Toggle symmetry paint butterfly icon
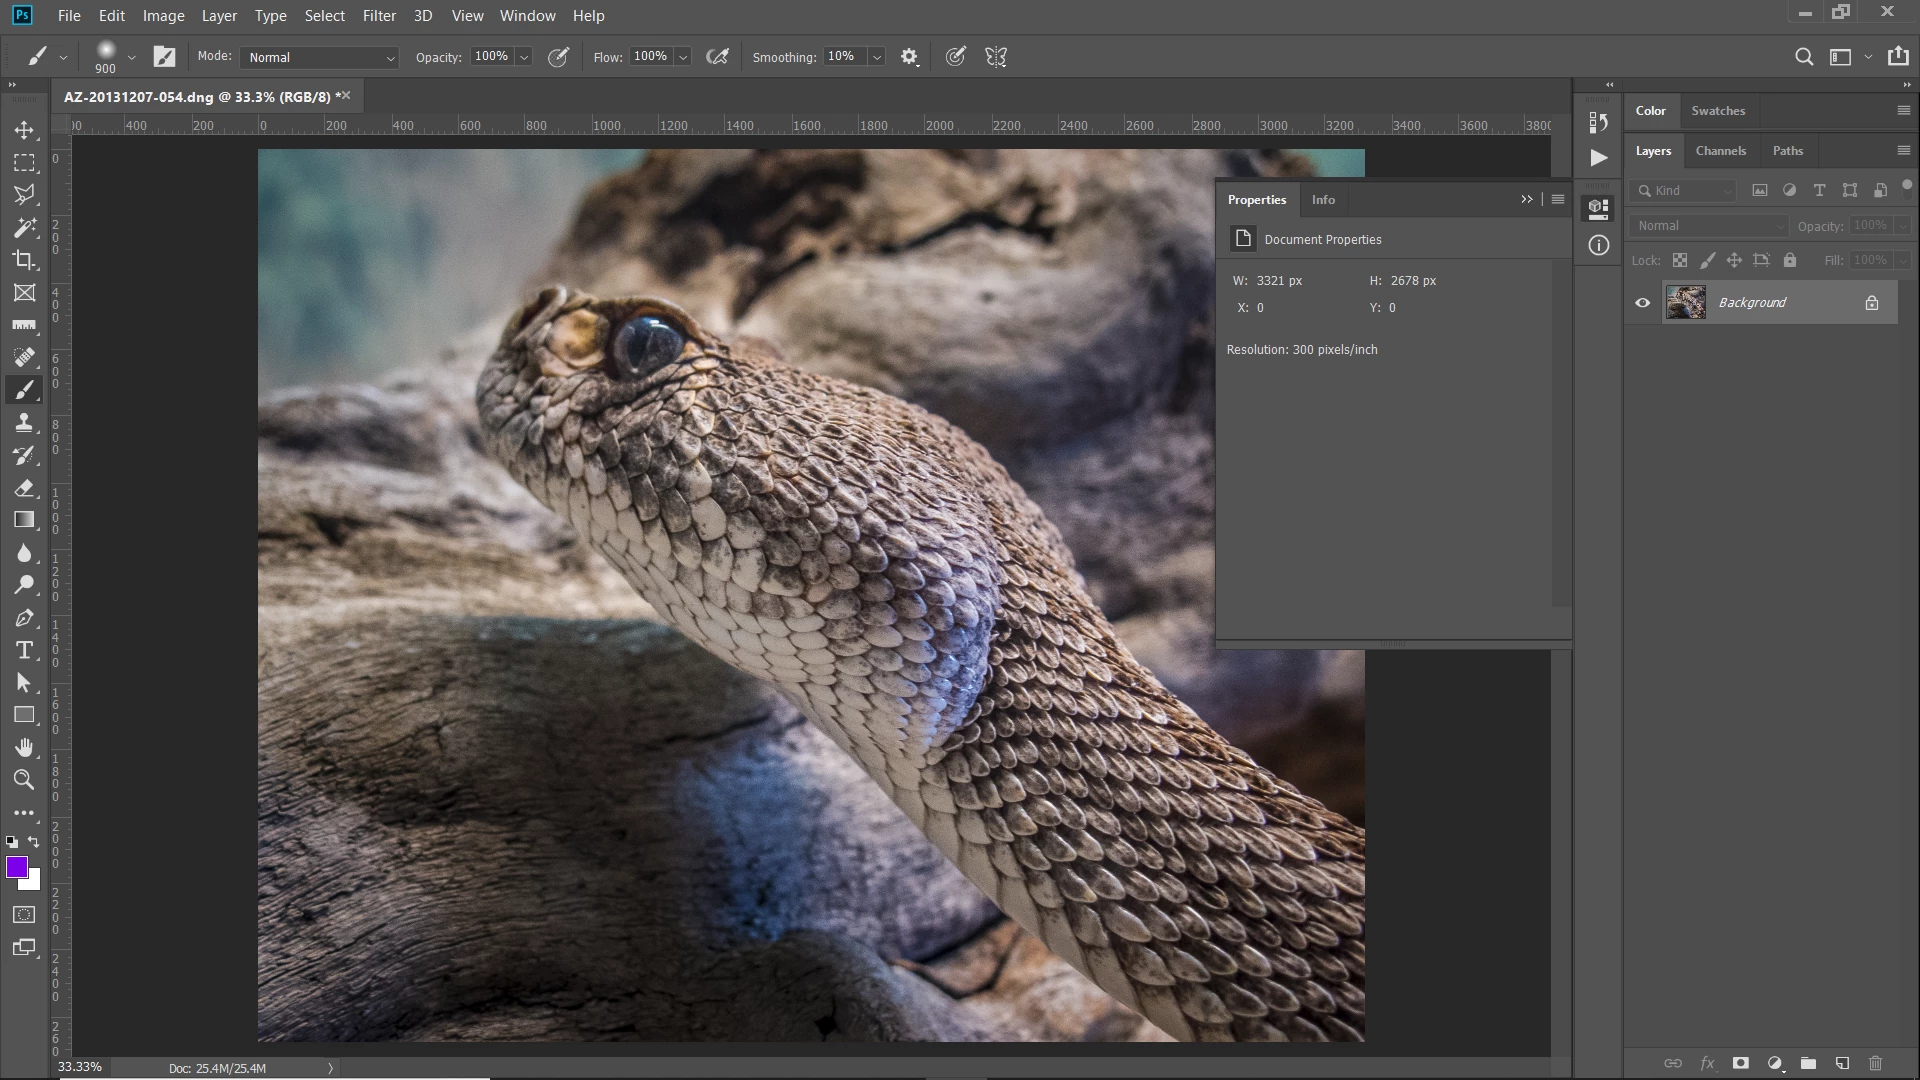The image size is (1920, 1080). [x=996, y=57]
